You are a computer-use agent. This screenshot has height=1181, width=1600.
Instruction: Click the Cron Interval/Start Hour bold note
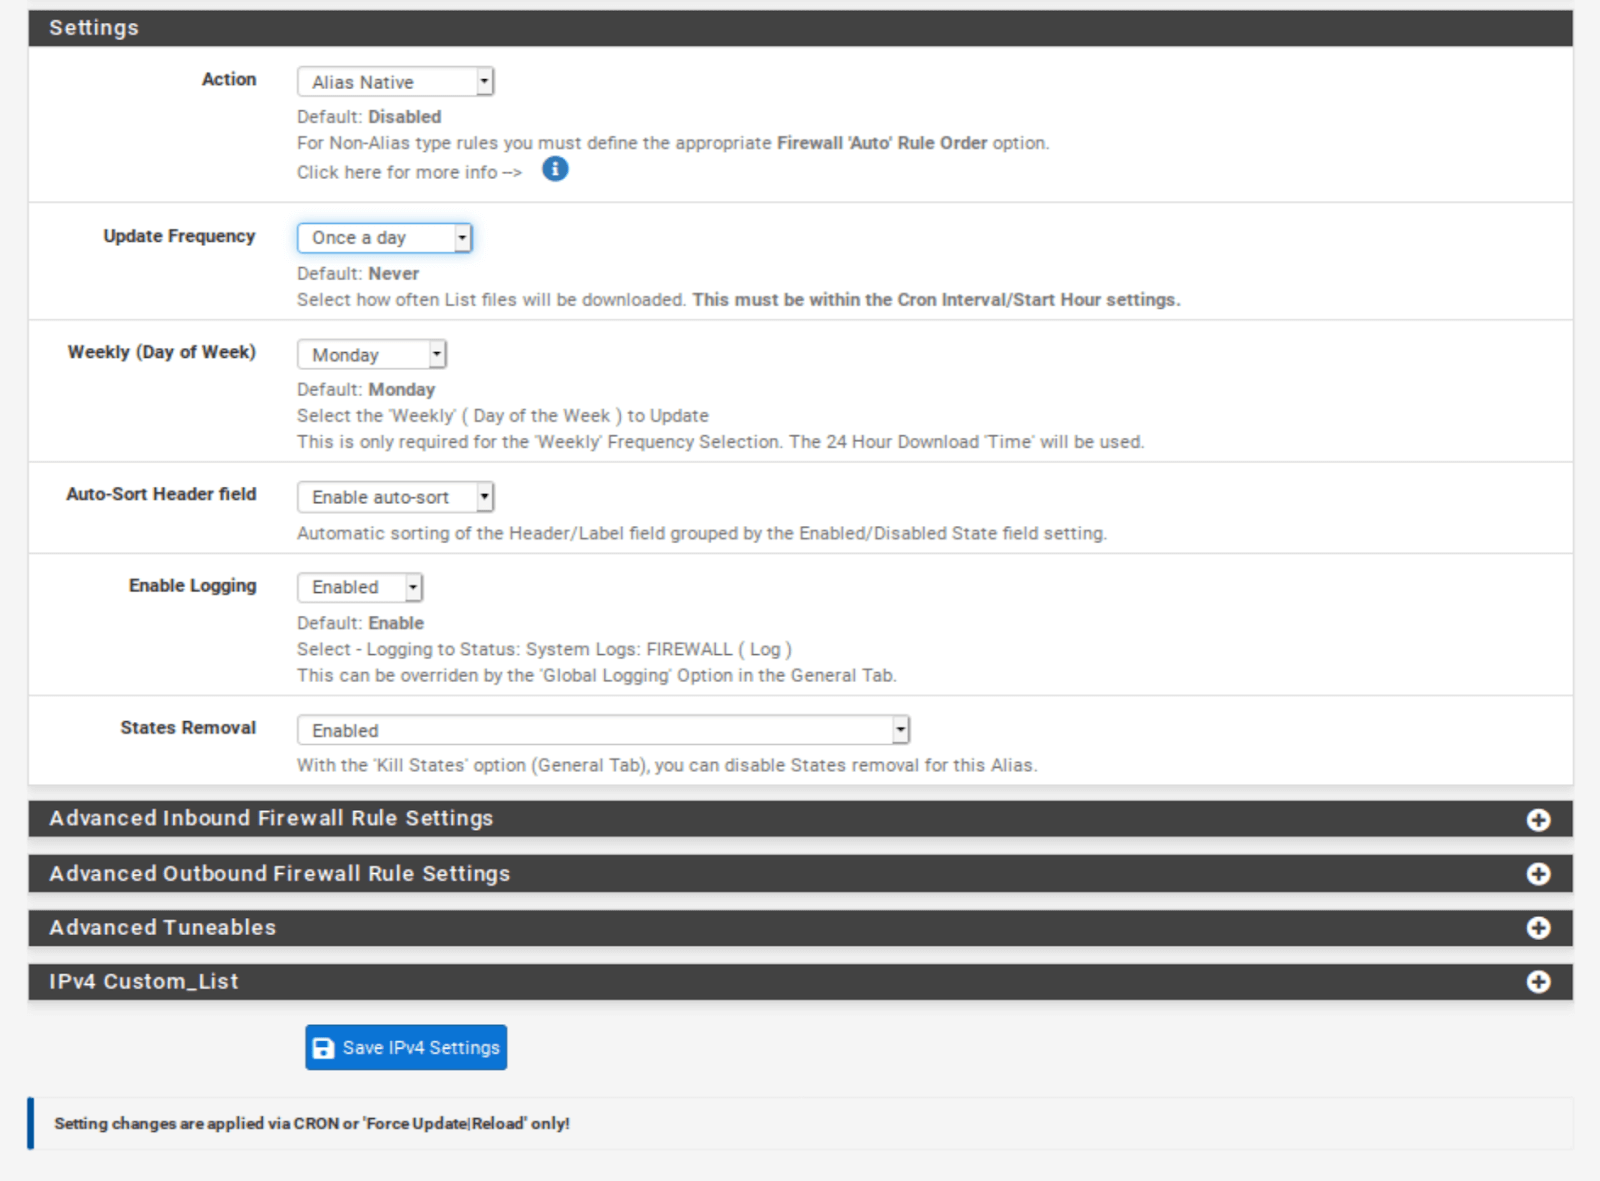pyautogui.click(x=936, y=299)
